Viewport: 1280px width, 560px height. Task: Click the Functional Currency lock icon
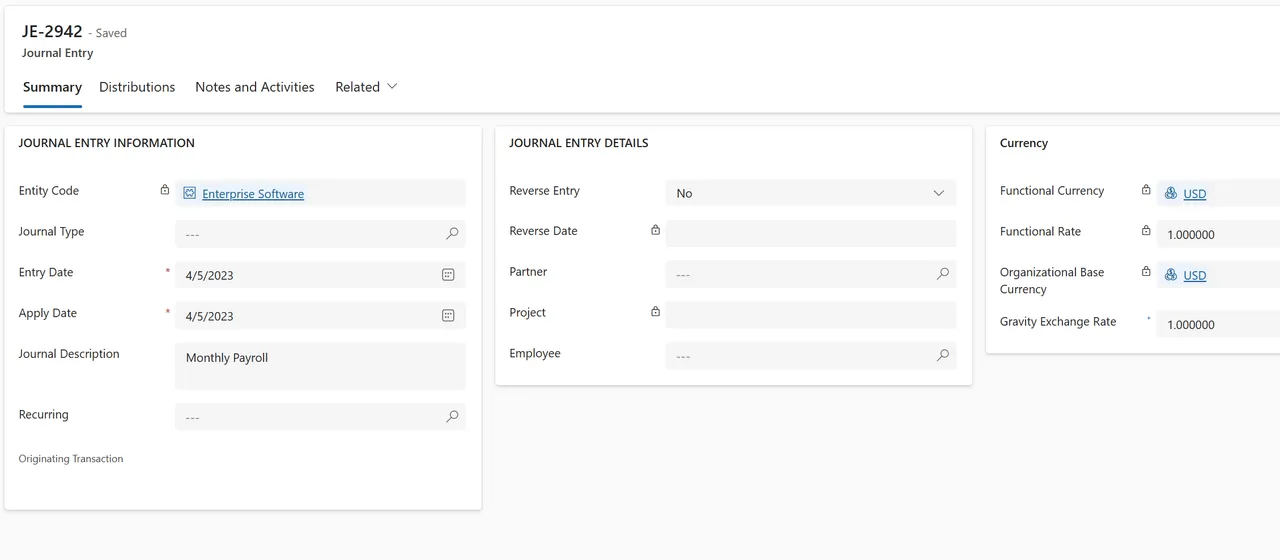click(1146, 190)
